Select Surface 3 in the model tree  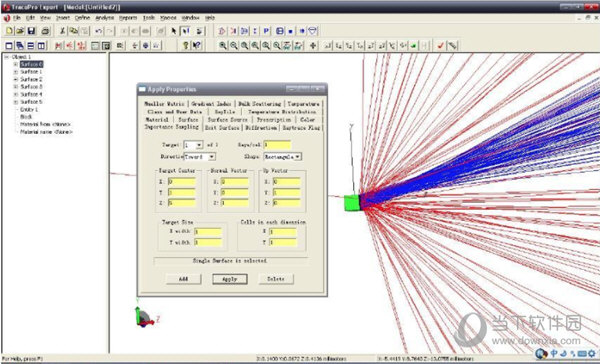(31, 87)
